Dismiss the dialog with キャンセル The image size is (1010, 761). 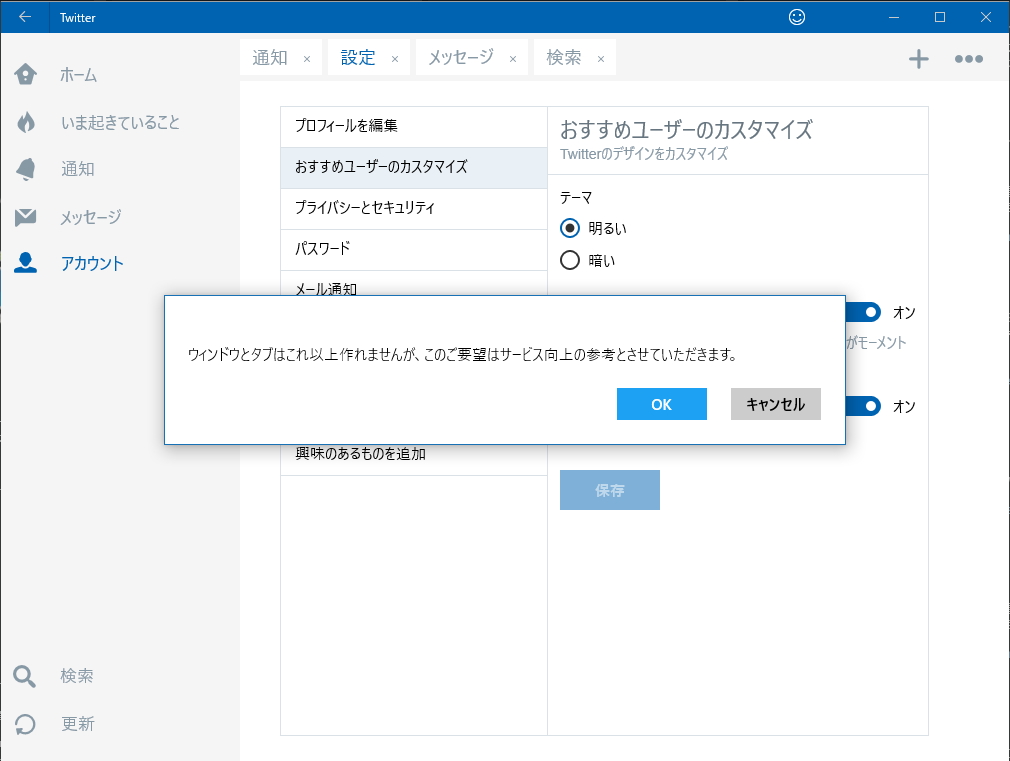[x=776, y=404]
